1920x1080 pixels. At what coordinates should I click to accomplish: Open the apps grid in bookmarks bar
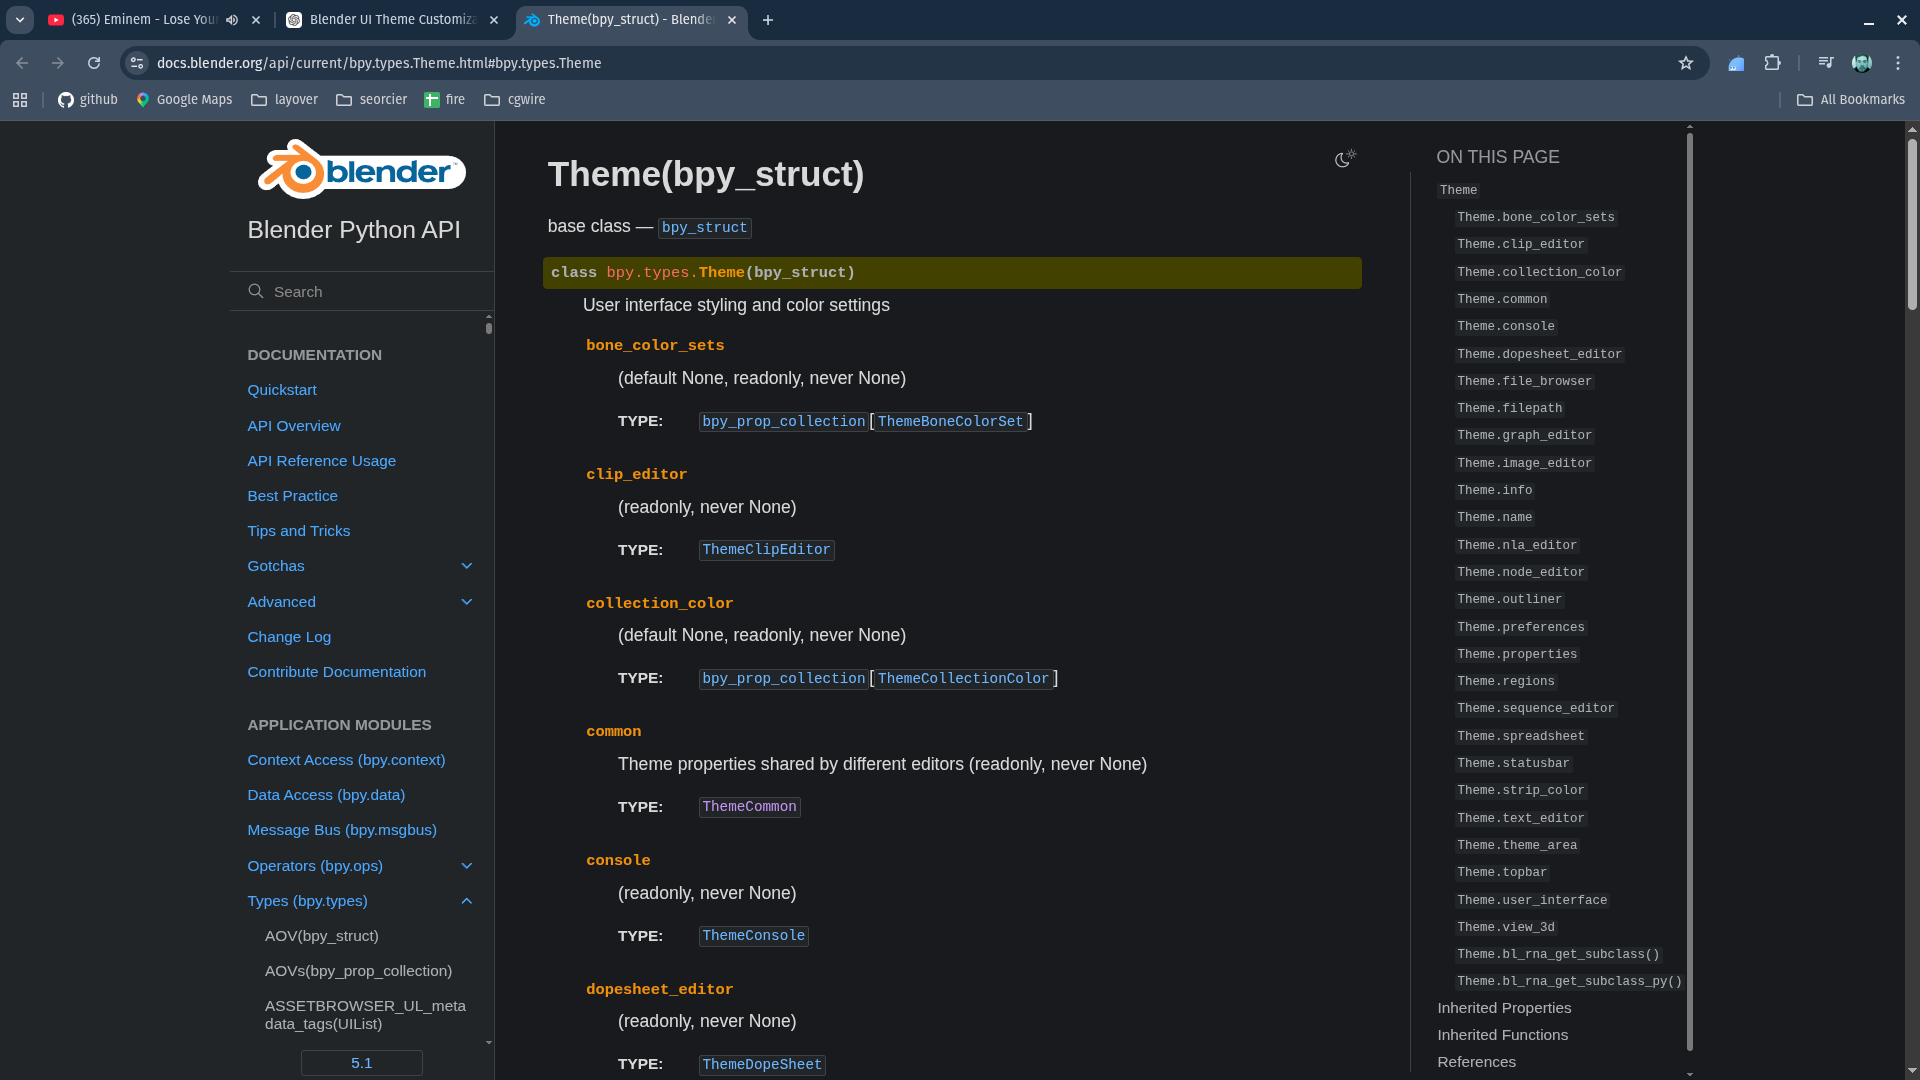pos(20,100)
